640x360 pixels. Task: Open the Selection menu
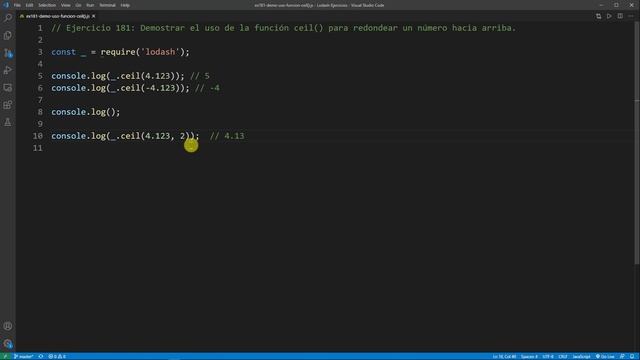pos(47,5)
